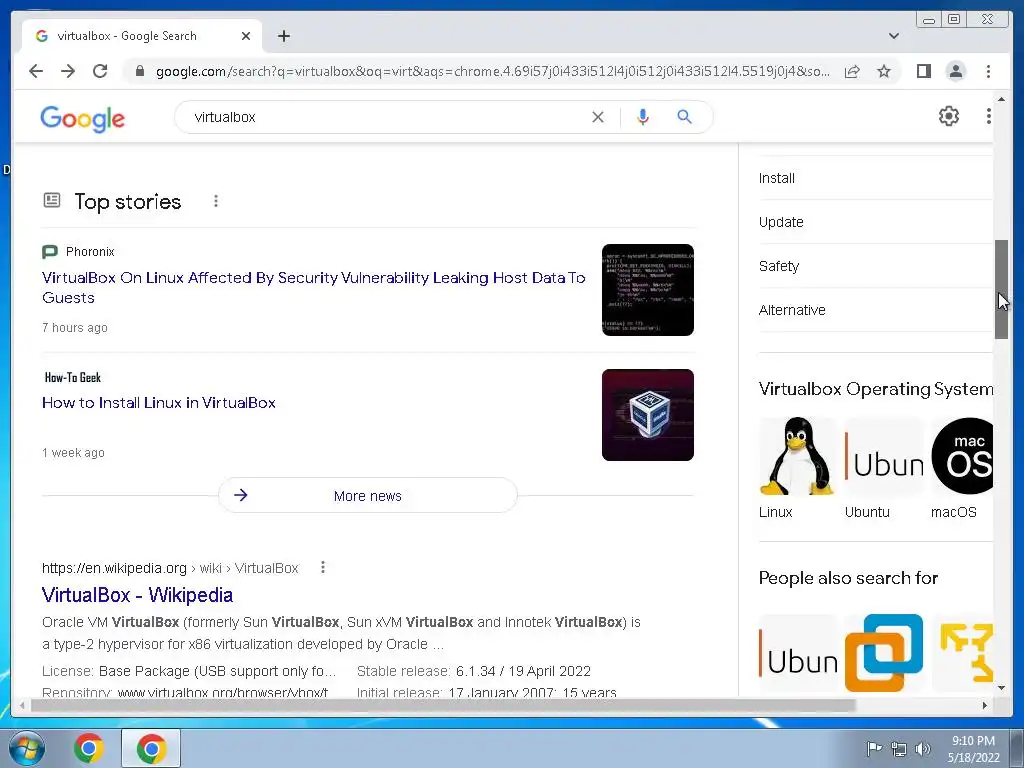1024x768 pixels.
Task: Click the browser forward arrow
Action: coord(68,71)
